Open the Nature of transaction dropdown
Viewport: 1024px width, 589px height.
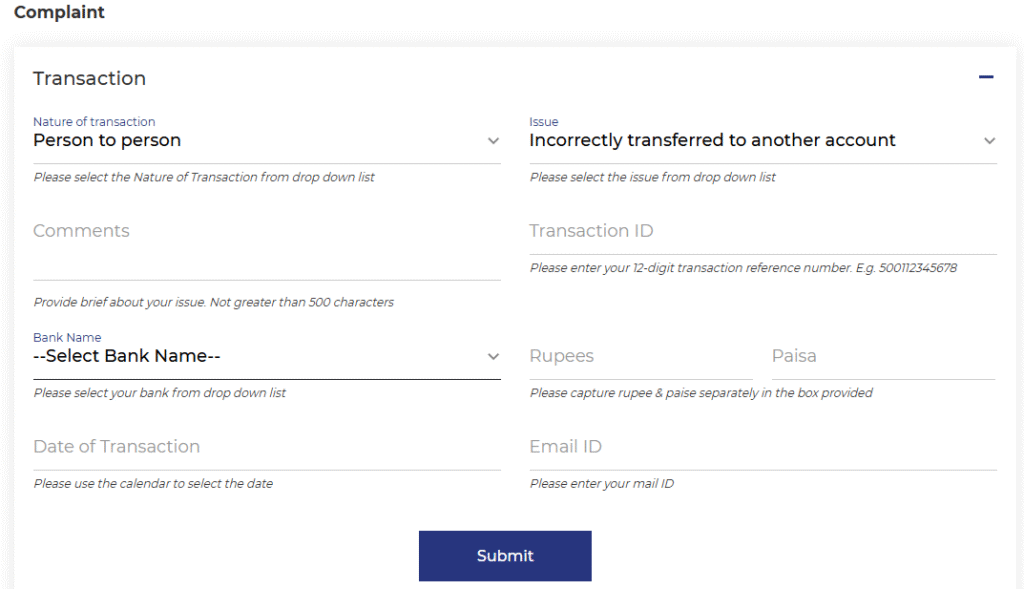266,140
